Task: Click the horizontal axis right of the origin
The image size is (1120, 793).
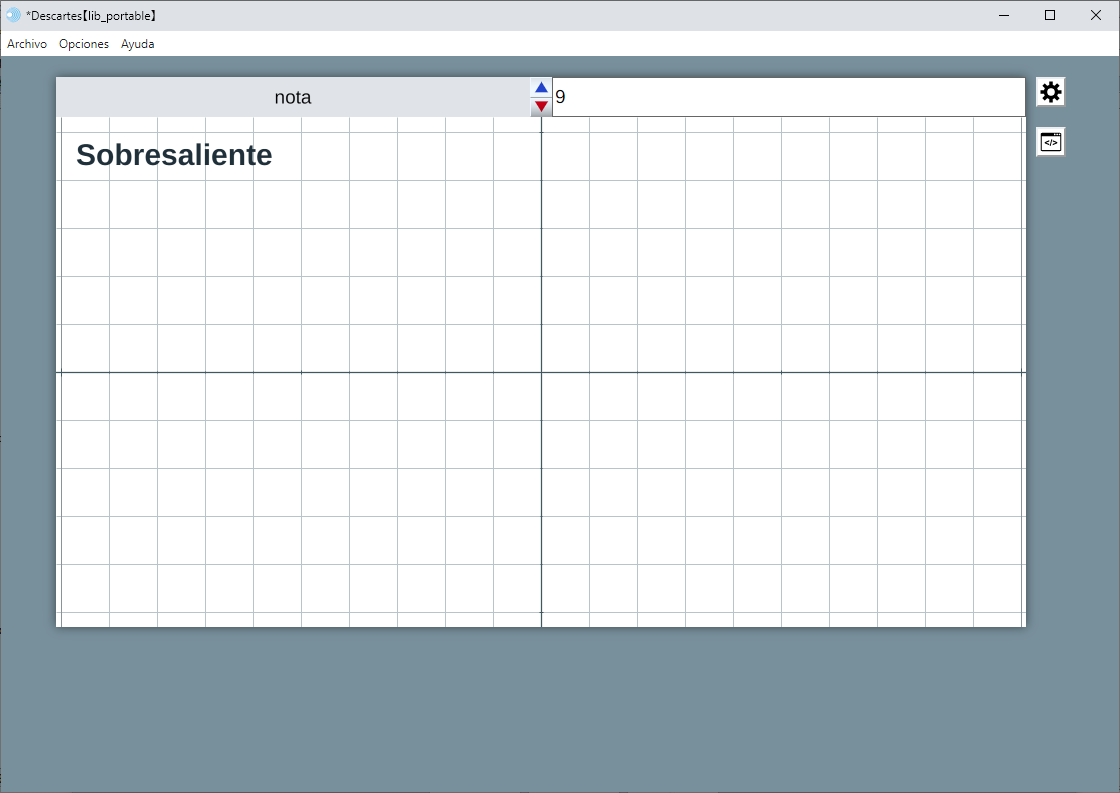Action: [780, 372]
